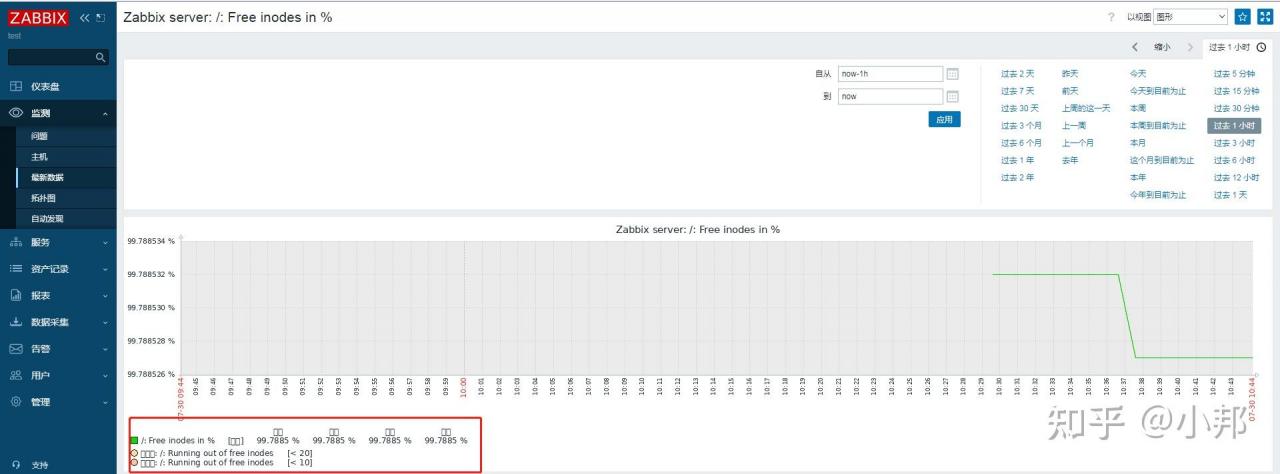Expand the 服务 menu chevron

point(105,243)
